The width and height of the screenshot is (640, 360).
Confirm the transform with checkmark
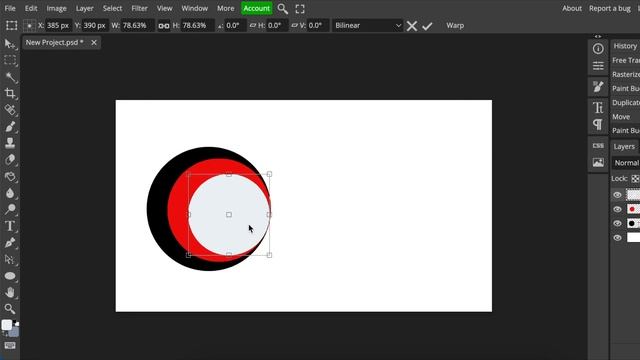point(427,26)
